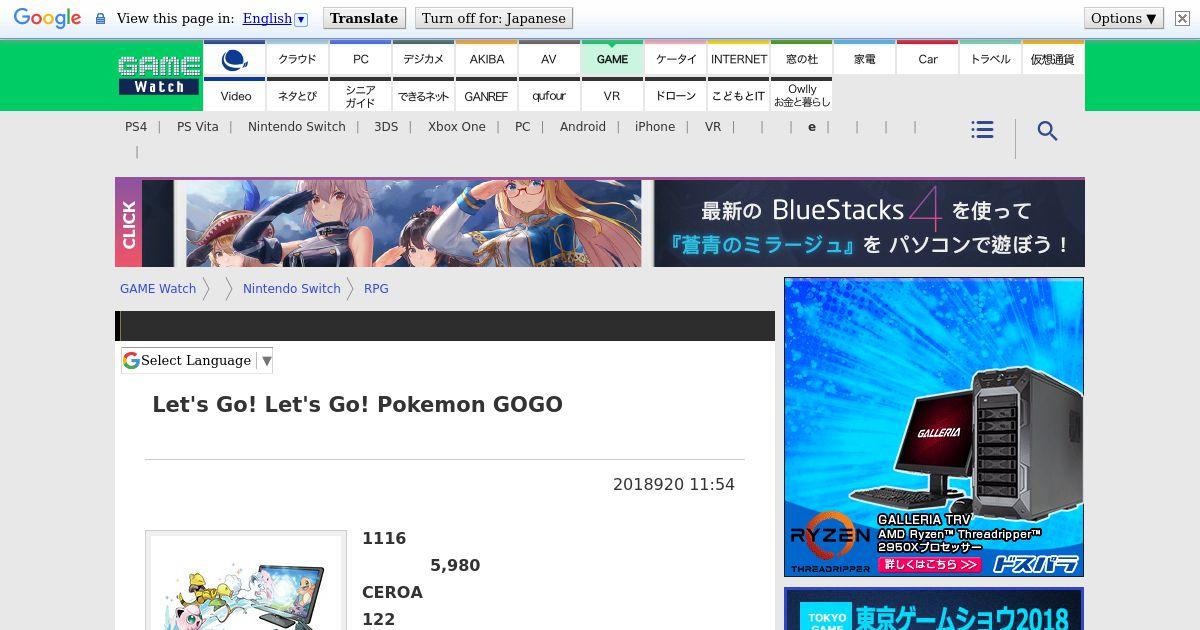Turn off translation for Japanese
This screenshot has height=630, width=1200.
click(494, 18)
